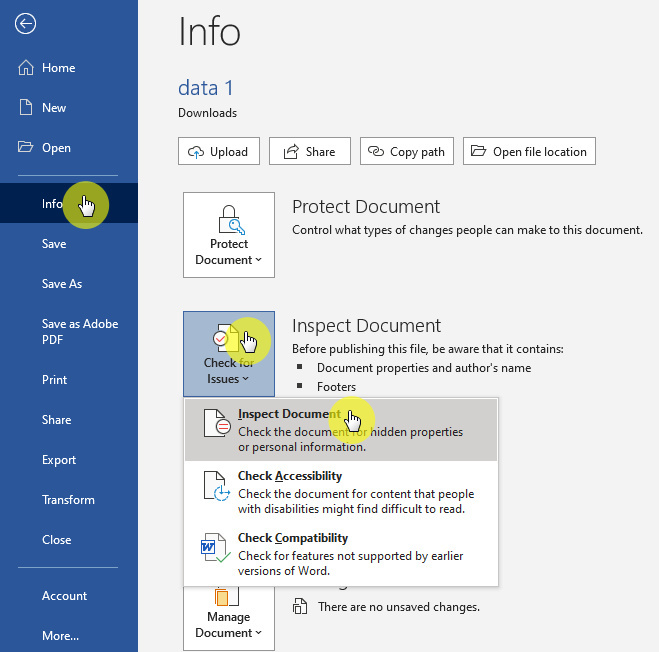The width and height of the screenshot is (659, 652).
Task: Click the back arrow circle icon
Action: click(25, 24)
